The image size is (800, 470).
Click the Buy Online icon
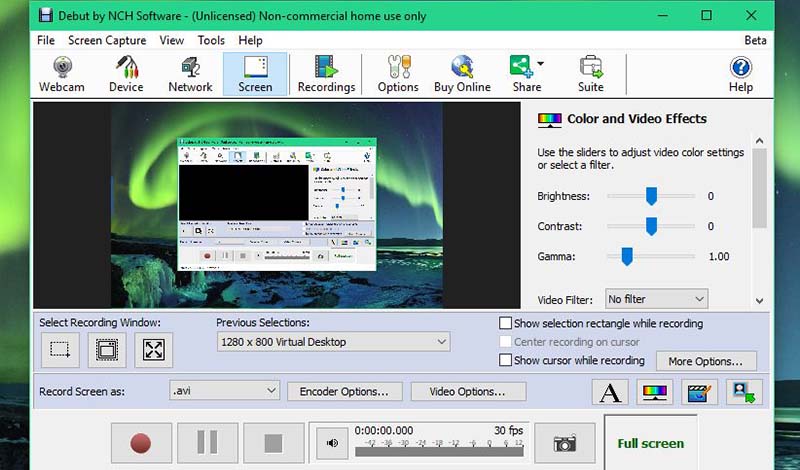click(x=462, y=74)
